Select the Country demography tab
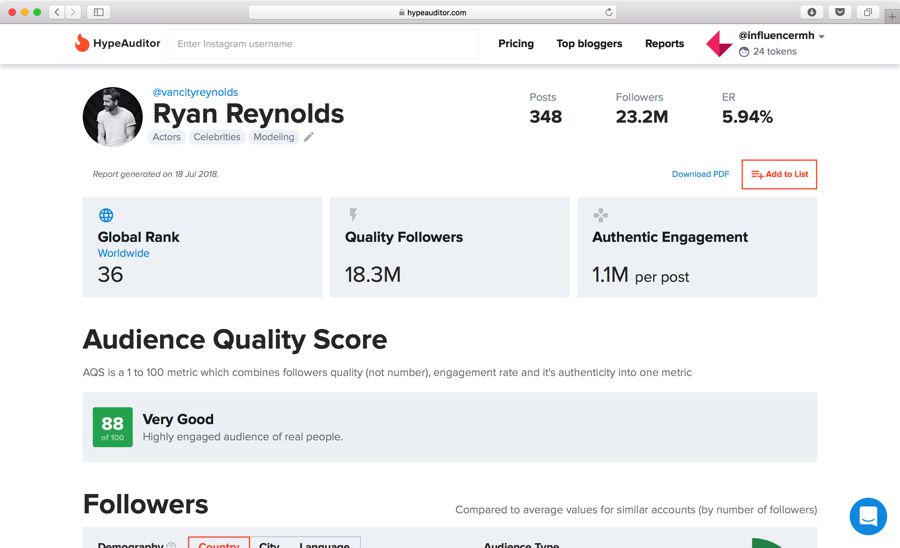Screen dimensions: 900x548 coord(219,544)
